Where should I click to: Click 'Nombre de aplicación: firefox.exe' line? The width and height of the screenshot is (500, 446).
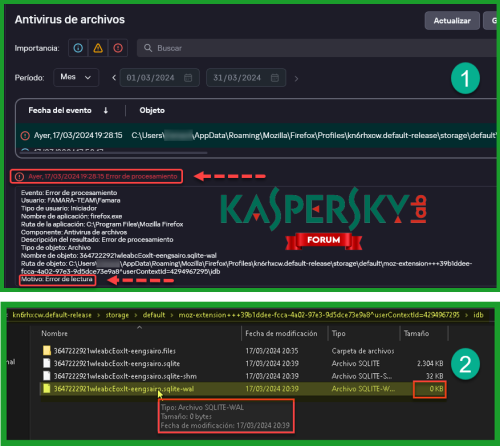pyautogui.click(x=71, y=216)
